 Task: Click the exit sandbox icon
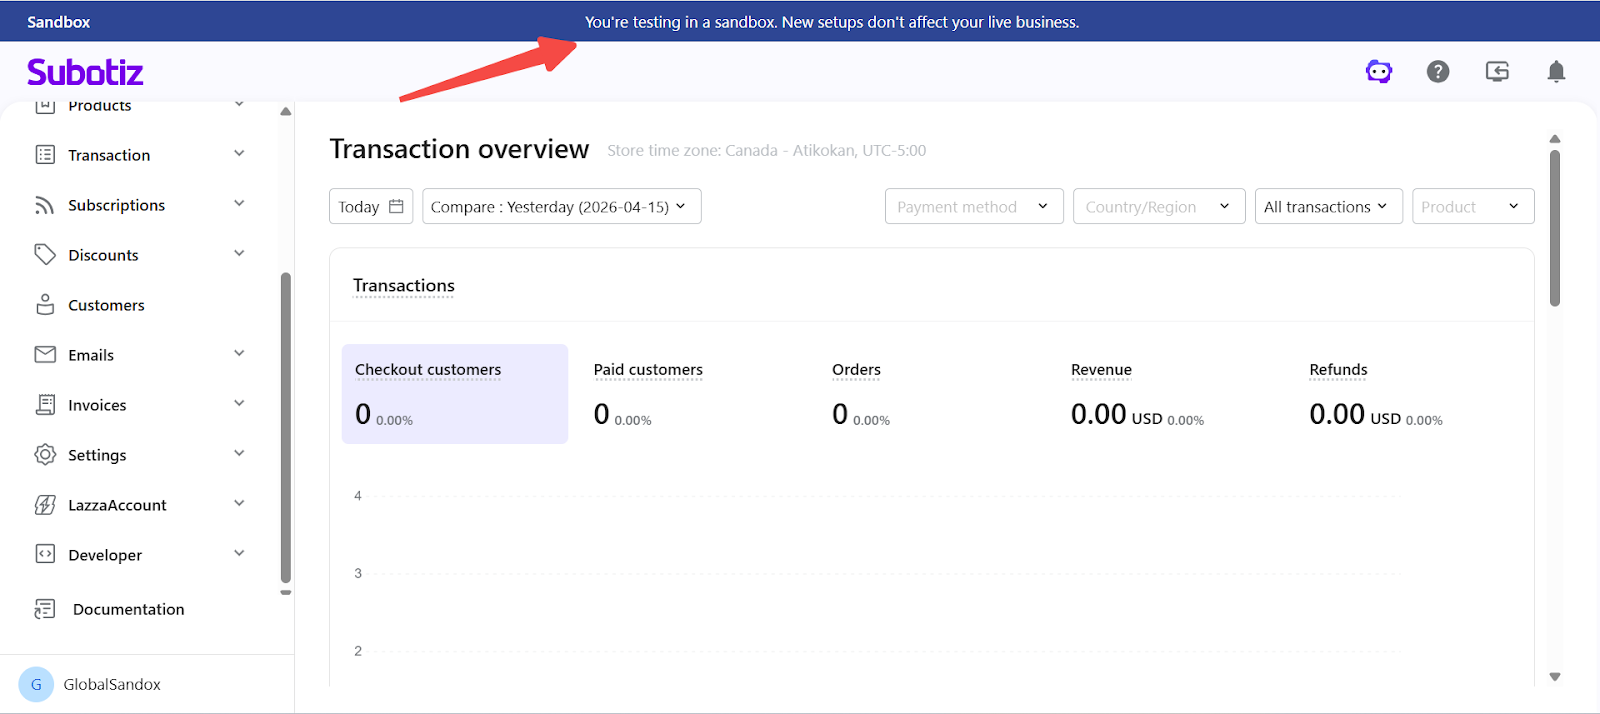click(x=1497, y=71)
